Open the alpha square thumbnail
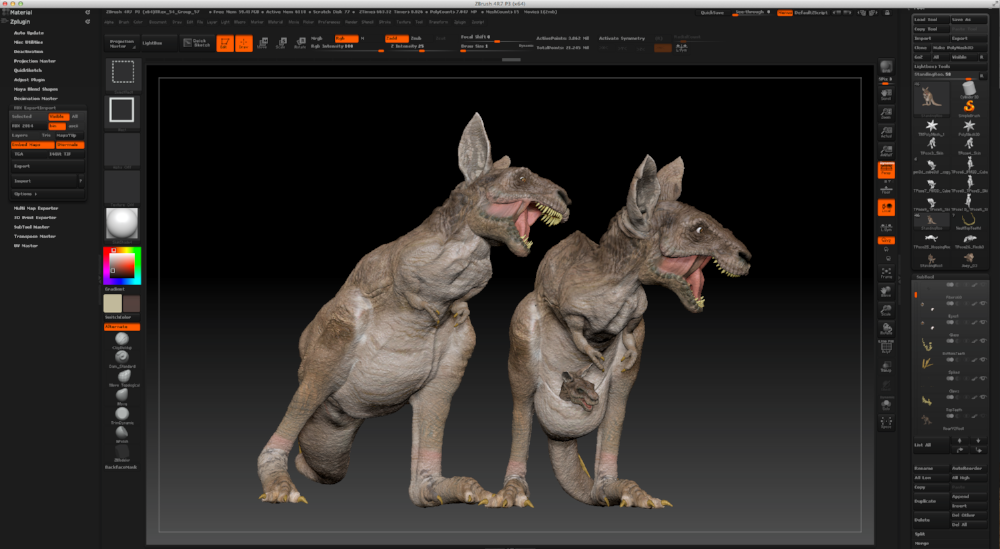Screen dimensions: 1000x549 point(122,110)
